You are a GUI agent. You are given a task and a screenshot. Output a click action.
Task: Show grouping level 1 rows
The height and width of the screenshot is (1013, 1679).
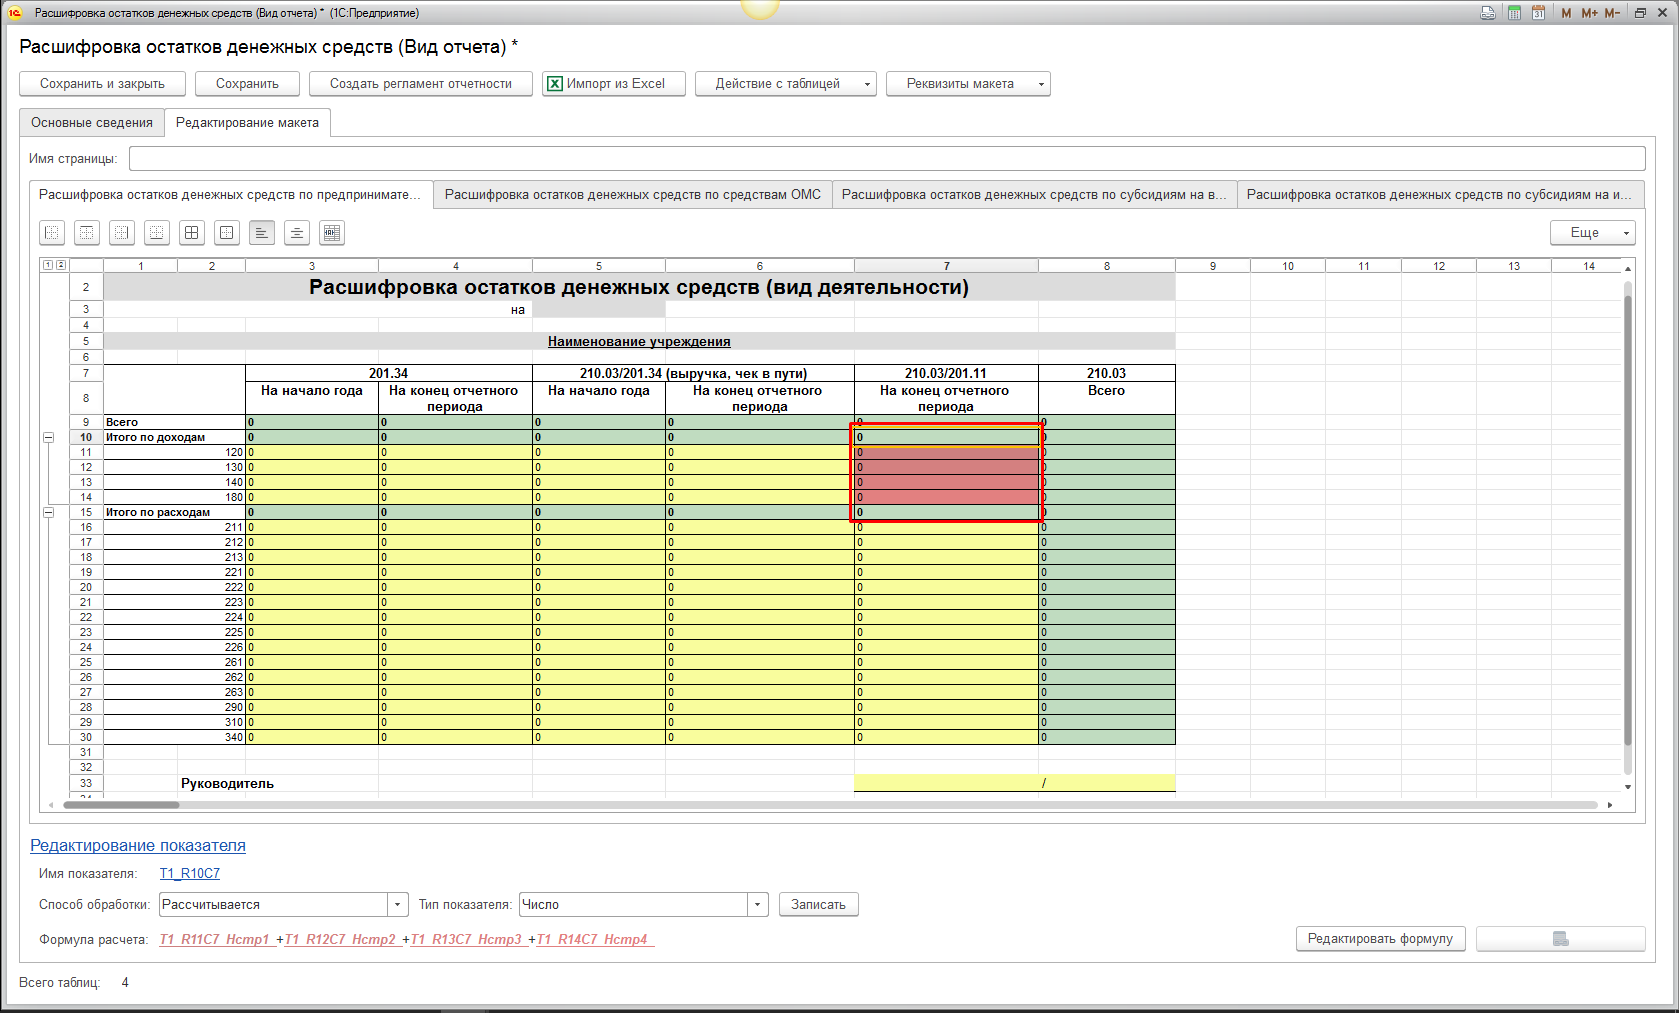(x=47, y=265)
